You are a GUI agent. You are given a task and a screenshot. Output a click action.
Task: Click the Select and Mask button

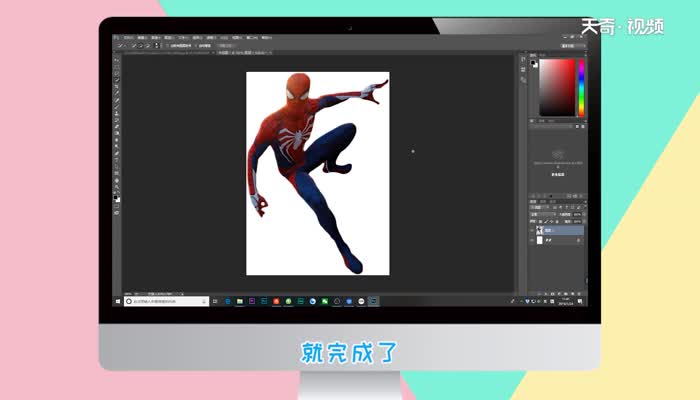coord(225,46)
